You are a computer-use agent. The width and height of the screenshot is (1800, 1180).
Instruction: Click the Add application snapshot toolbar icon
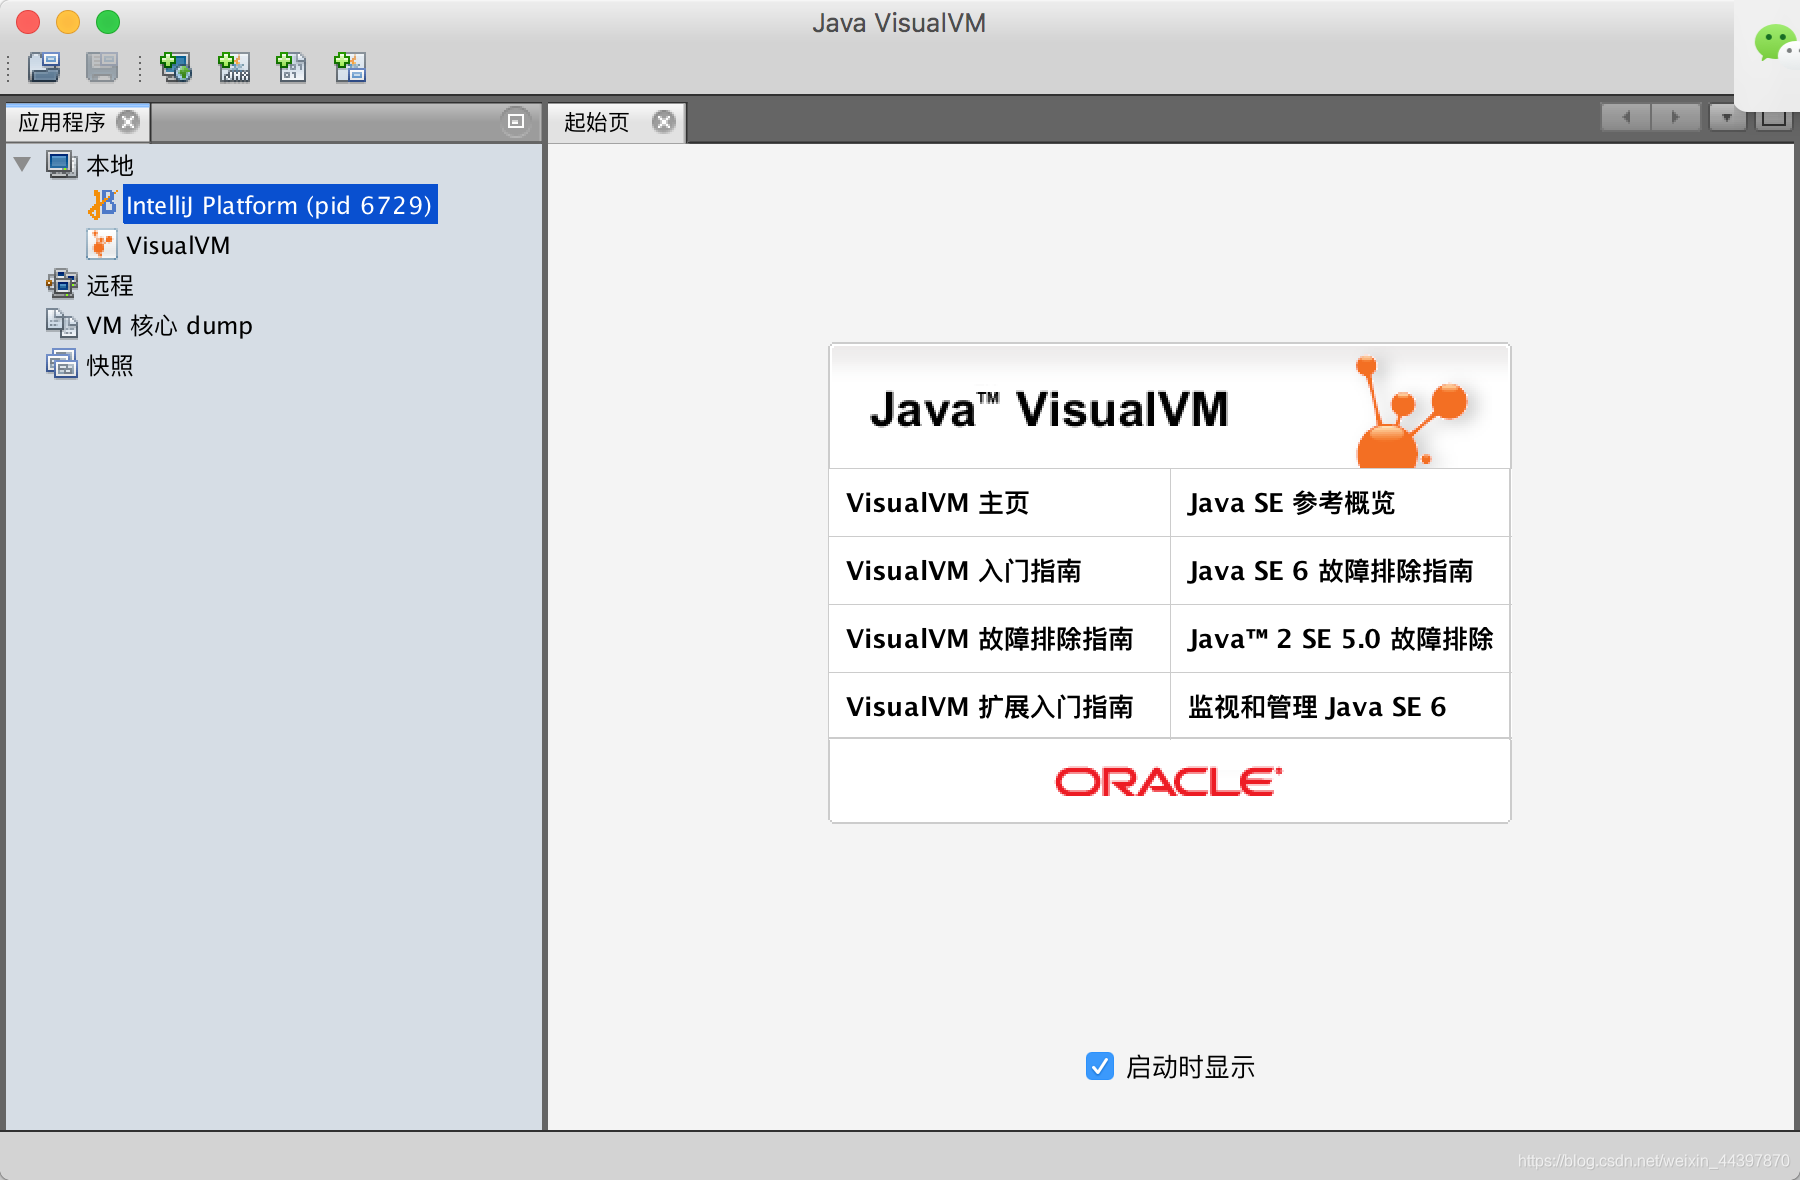[x=350, y=67]
